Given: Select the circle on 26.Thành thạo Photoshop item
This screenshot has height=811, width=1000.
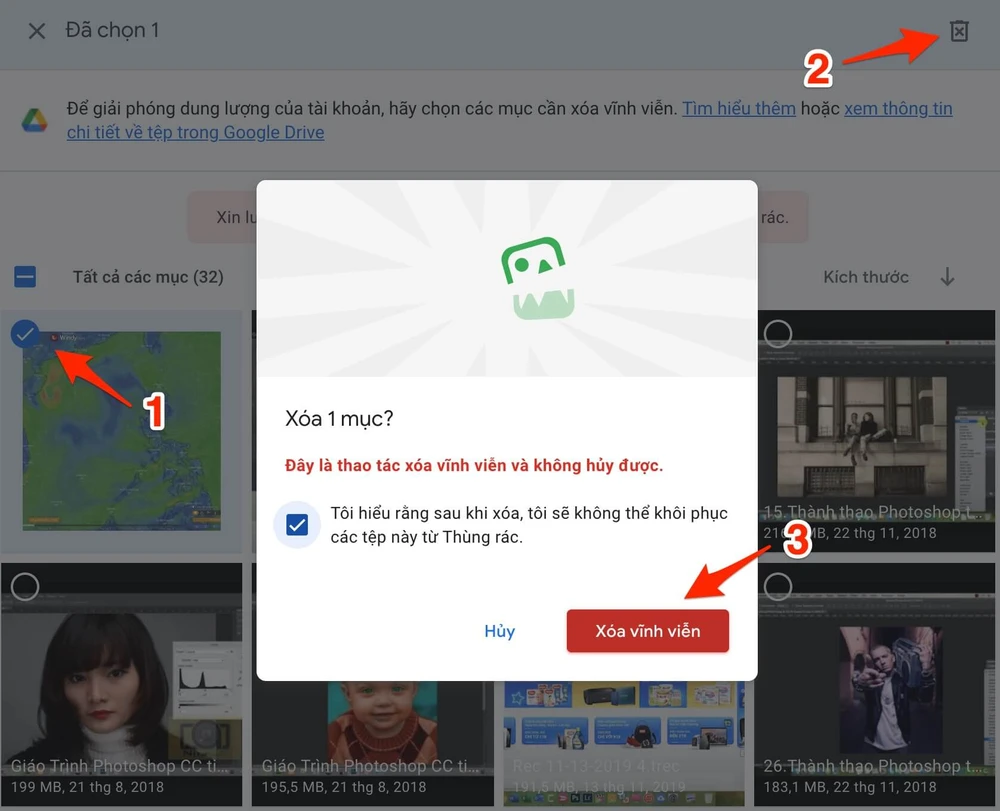Looking at the screenshot, I should [778, 587].
